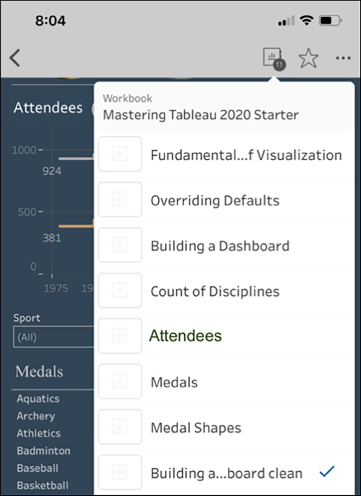Image resolution: width=361 pixels, height=496 pixels.
Task: Choose the Medals sheet entry
Action: click(174, 382)
